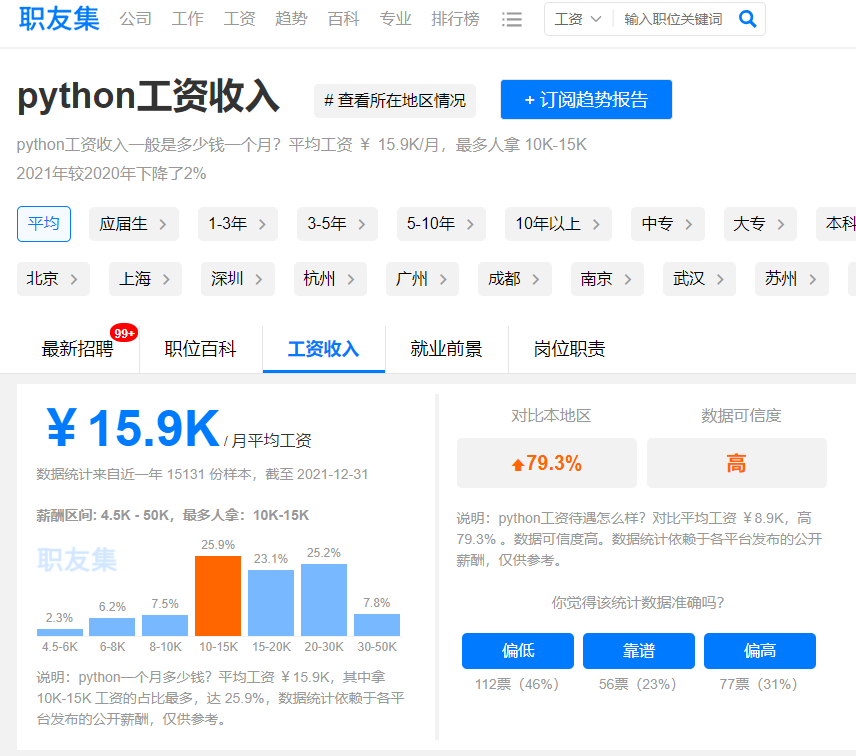Image resolution: width=856 pixels, height=756 pixels.
Task: Expand the 应届生 experience filter
Action: pyautogui.click(x=133, y=224)
